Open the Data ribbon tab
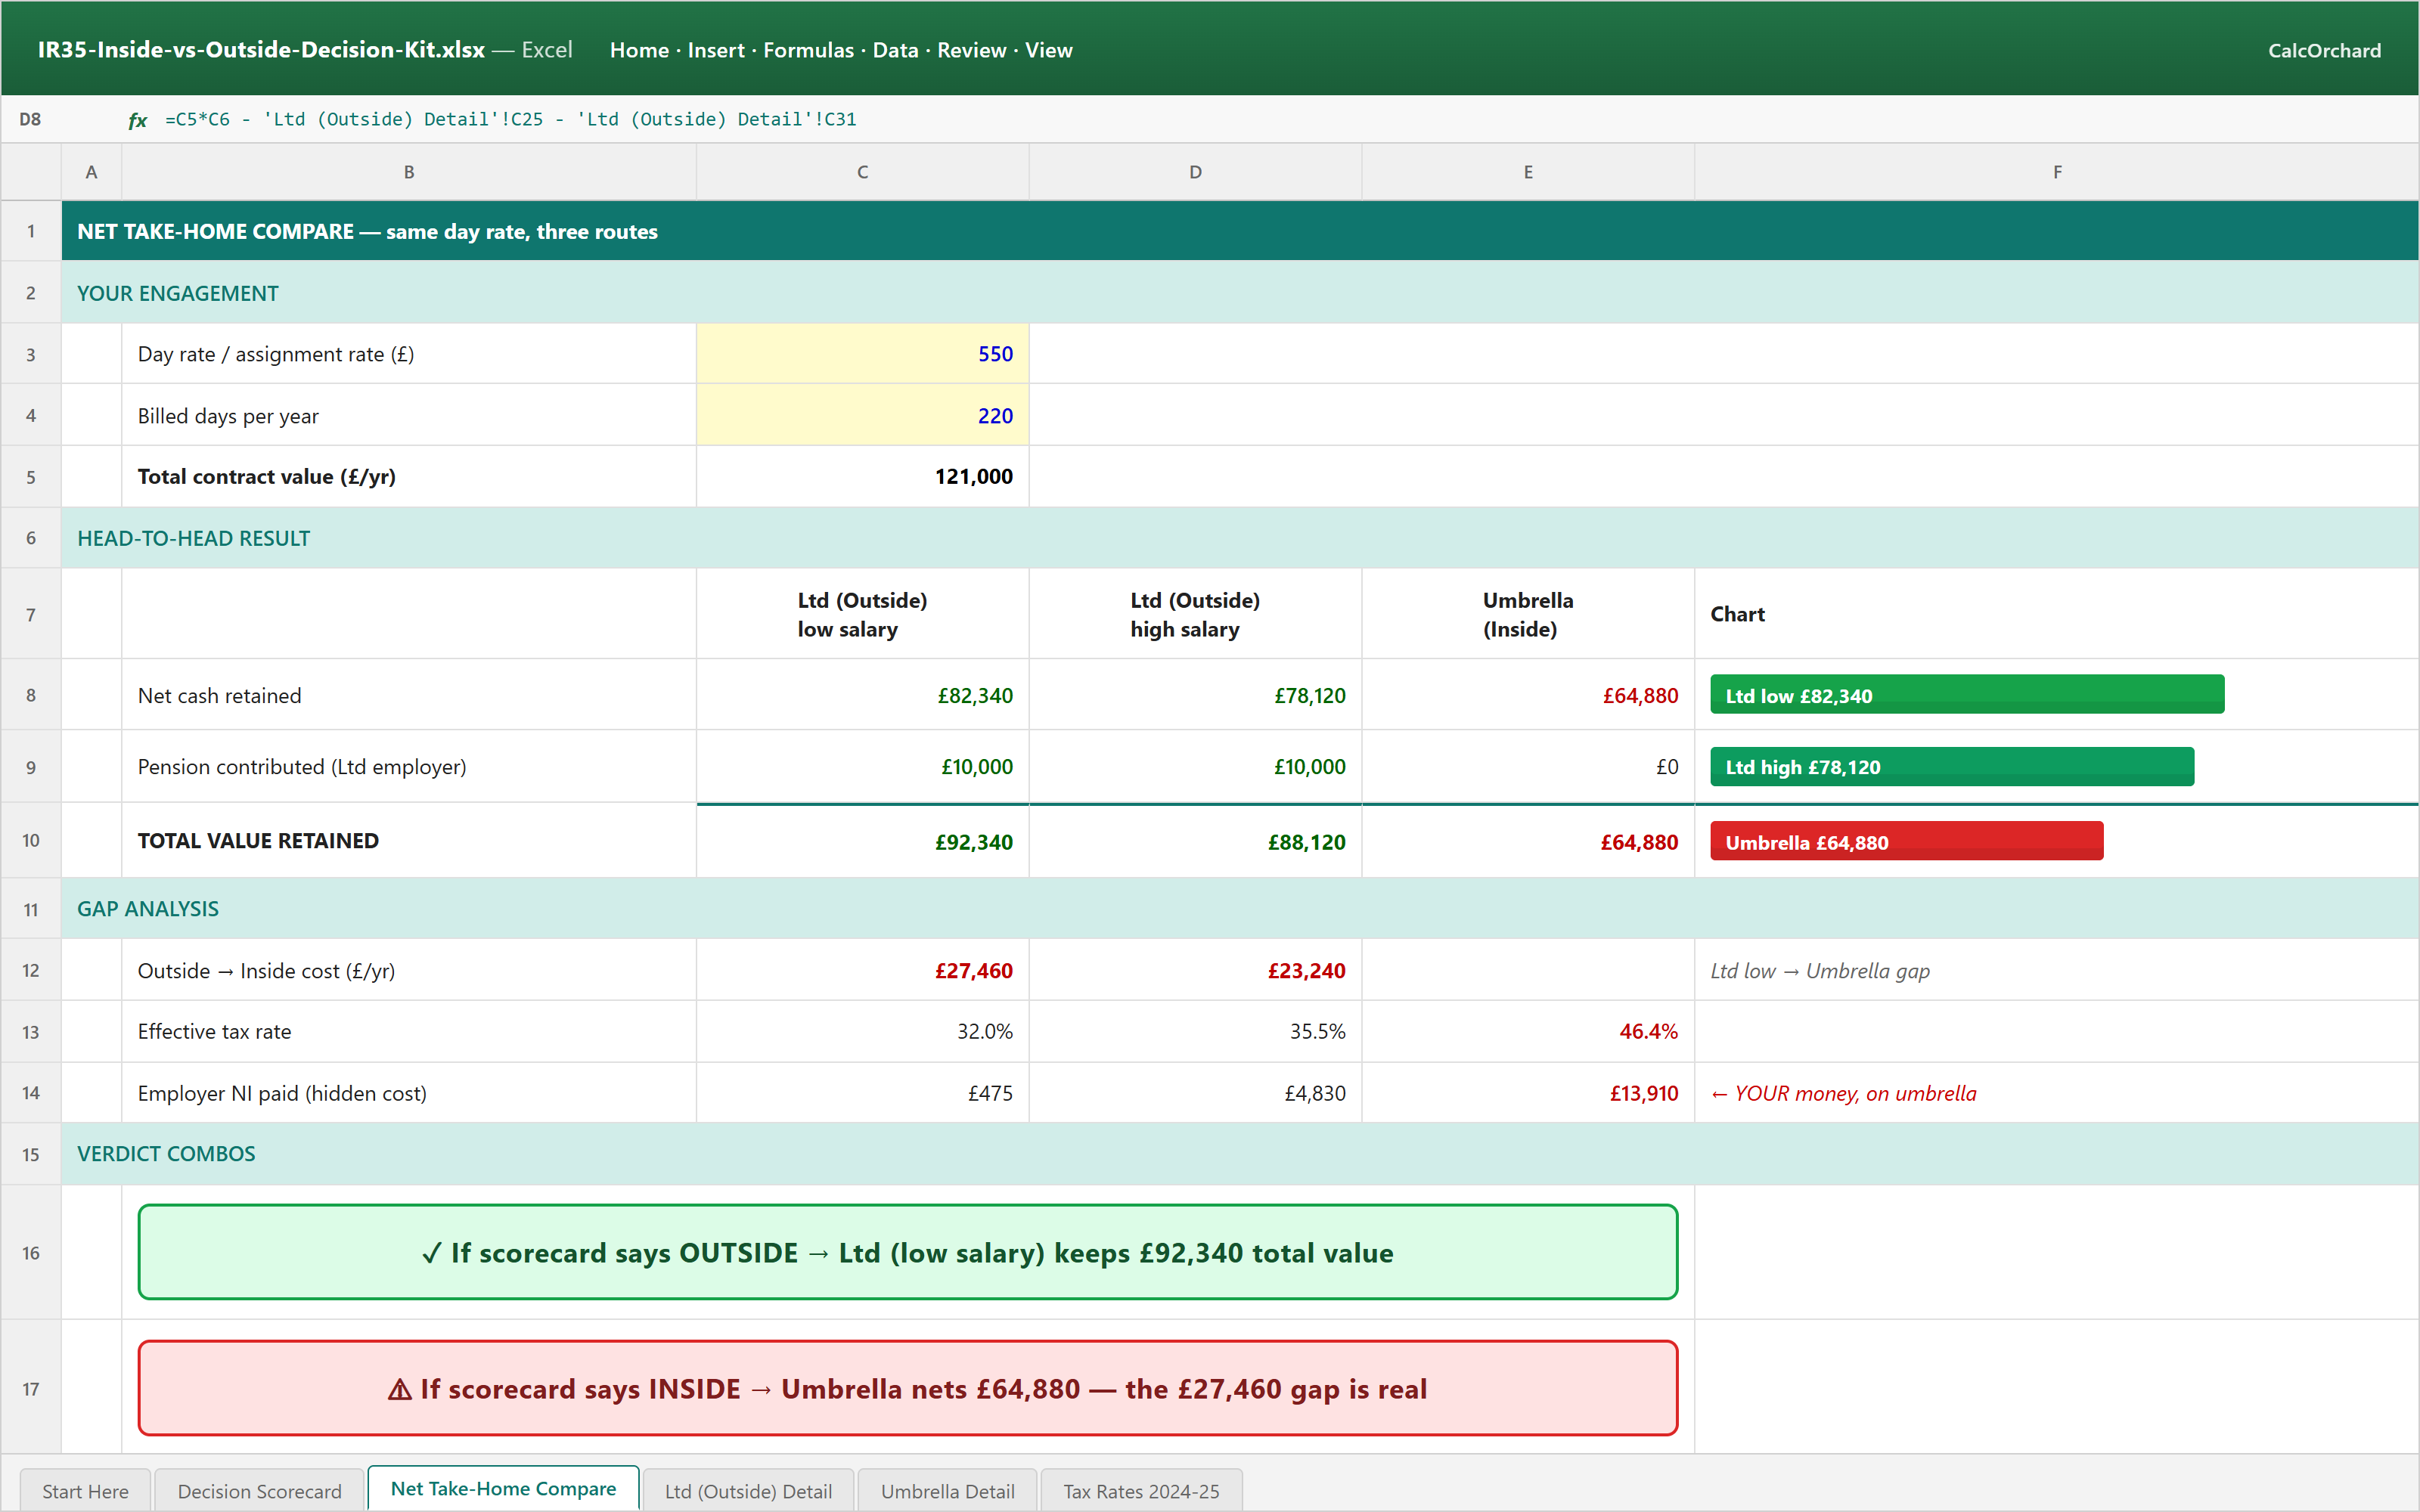The image size is (2420, 1512). 895,50
